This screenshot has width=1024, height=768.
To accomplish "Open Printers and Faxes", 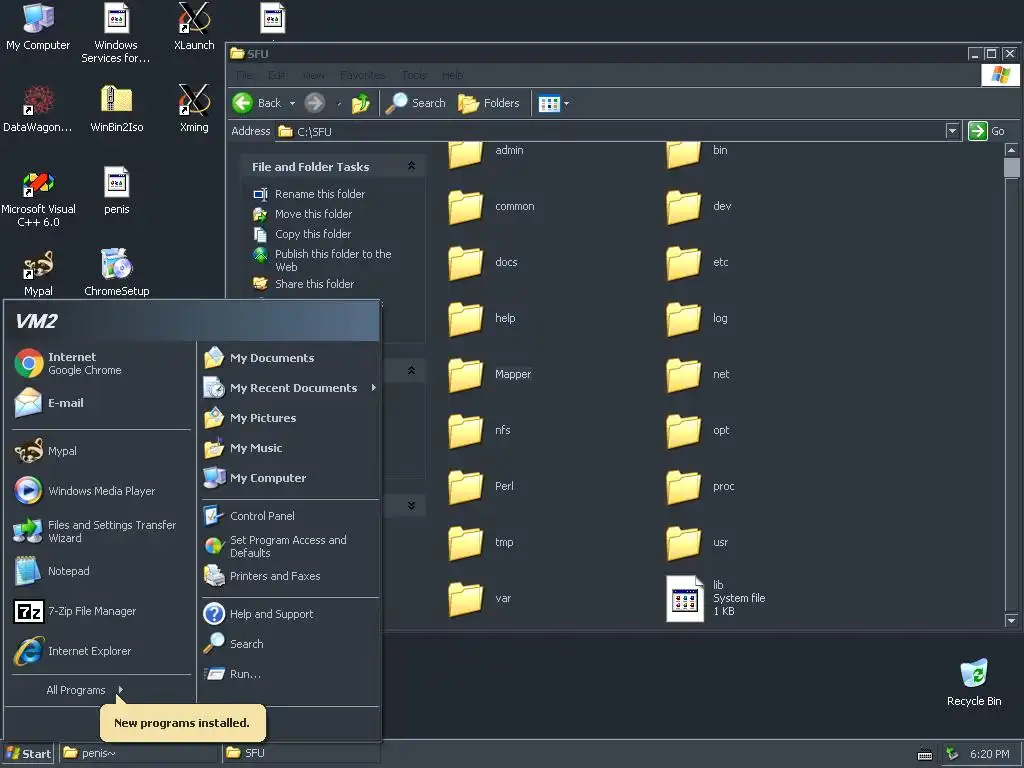I will (x=262, y=576).
